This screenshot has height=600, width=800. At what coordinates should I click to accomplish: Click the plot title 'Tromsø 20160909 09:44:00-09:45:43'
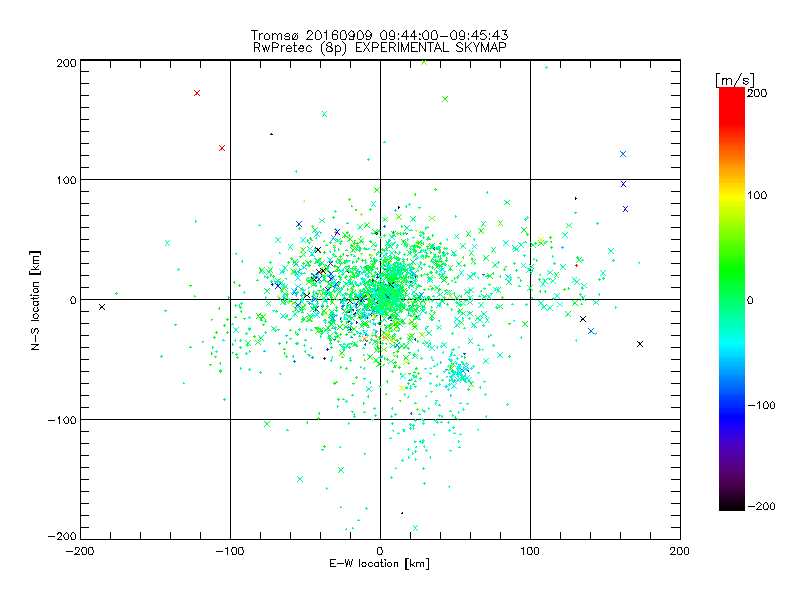tap(379, 35)
